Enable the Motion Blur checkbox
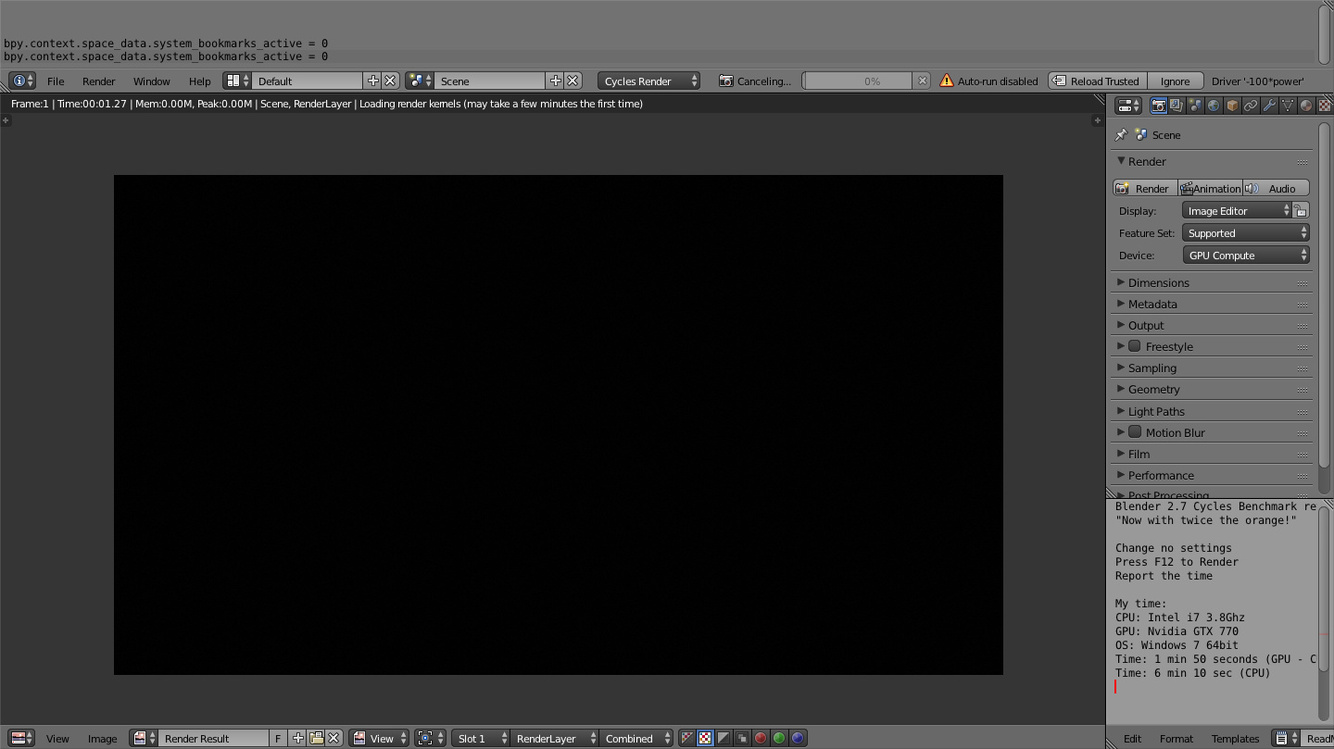Viewport: 1334px width, 749px height. (x=1135, y=432)
